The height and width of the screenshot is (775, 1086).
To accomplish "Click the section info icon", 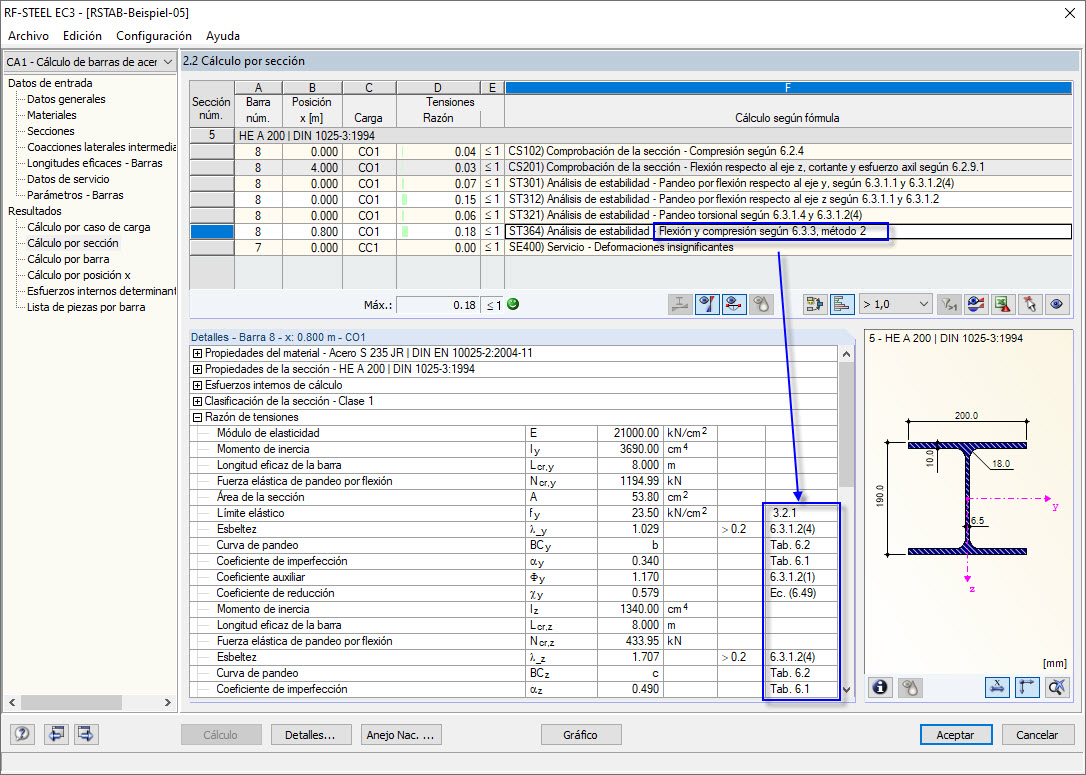I will tap(881, 686).
